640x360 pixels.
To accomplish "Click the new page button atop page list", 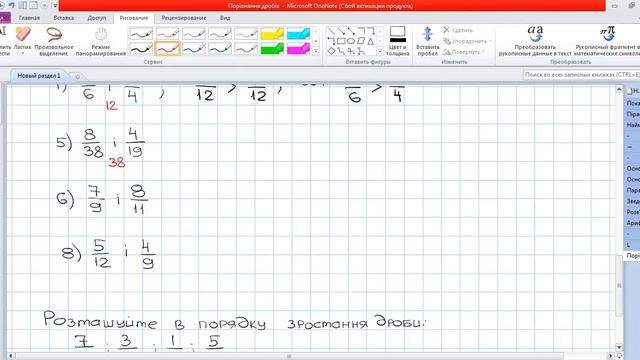I will click(633, 91).
